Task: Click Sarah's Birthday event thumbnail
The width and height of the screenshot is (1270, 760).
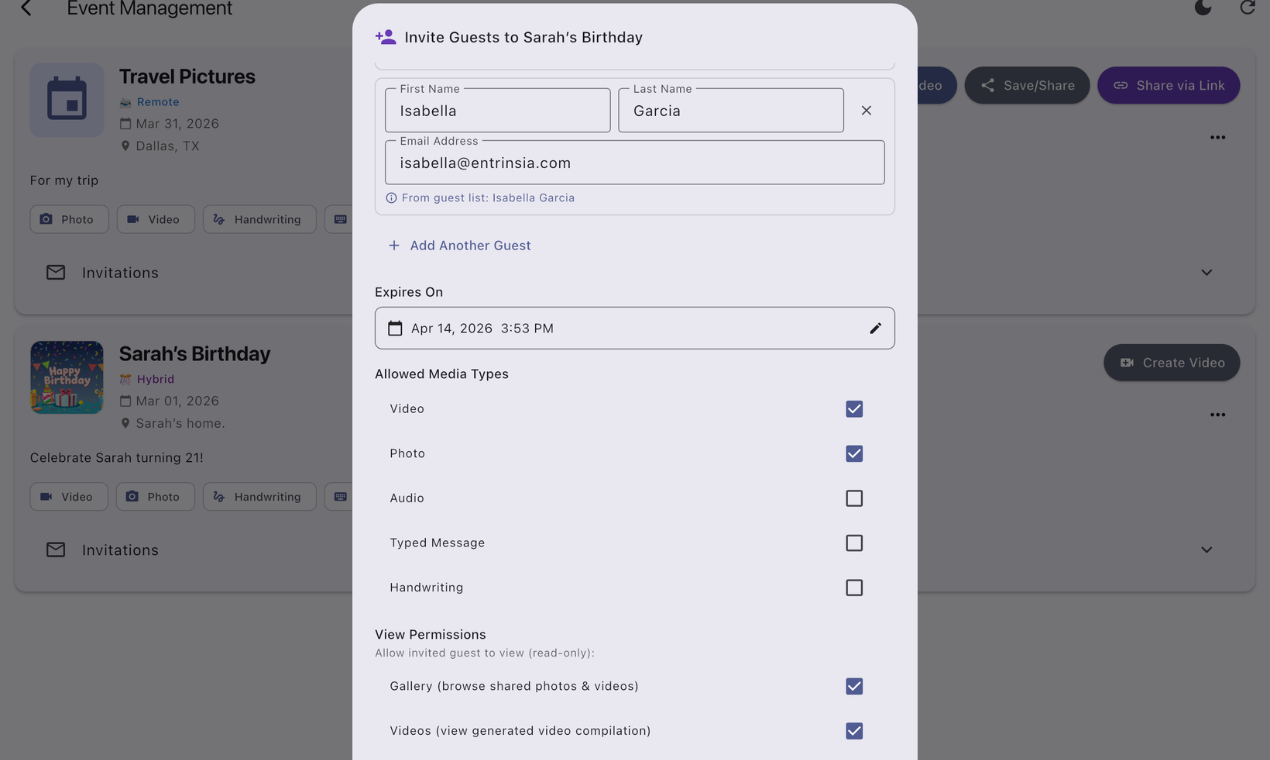Action: [x=67, y=377]
